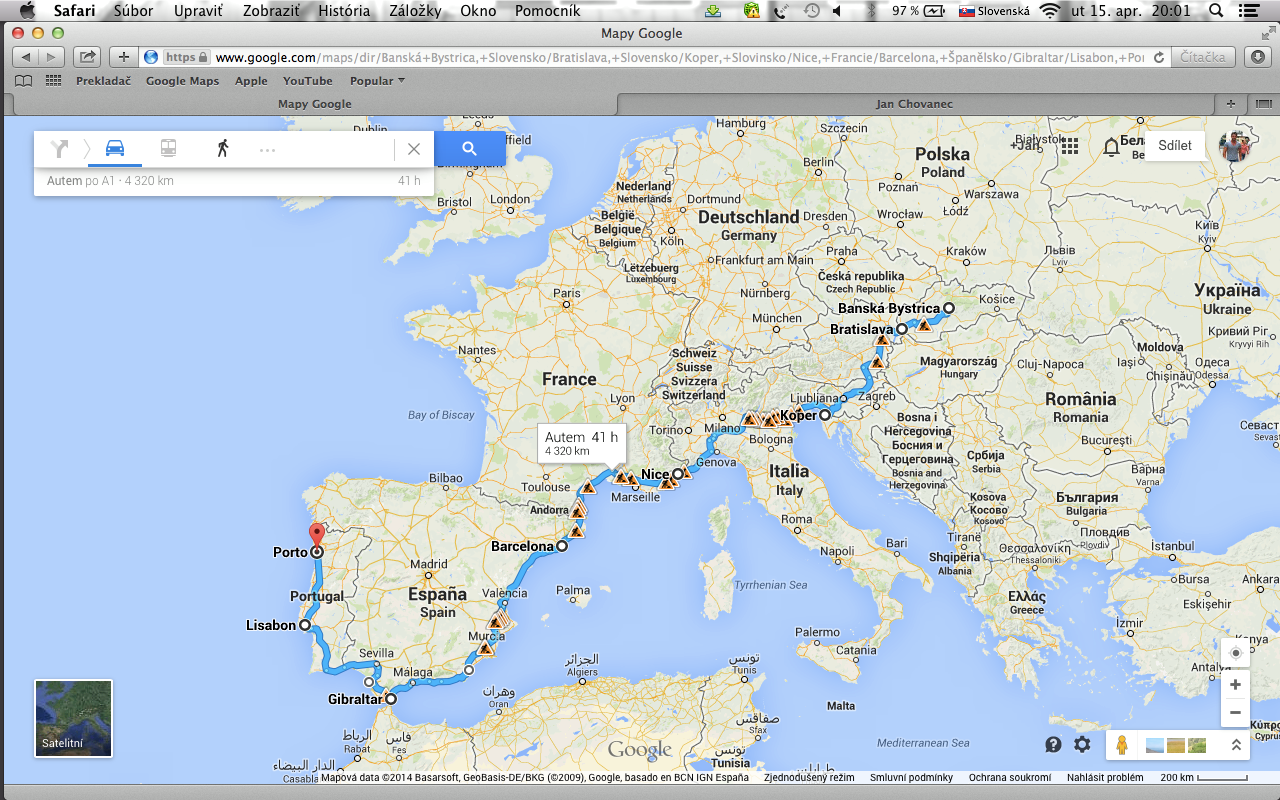The height and width of the screenshot is (800, 1280).
Task: Close the directions panel with the X
Action: click(x=414, y=149)
